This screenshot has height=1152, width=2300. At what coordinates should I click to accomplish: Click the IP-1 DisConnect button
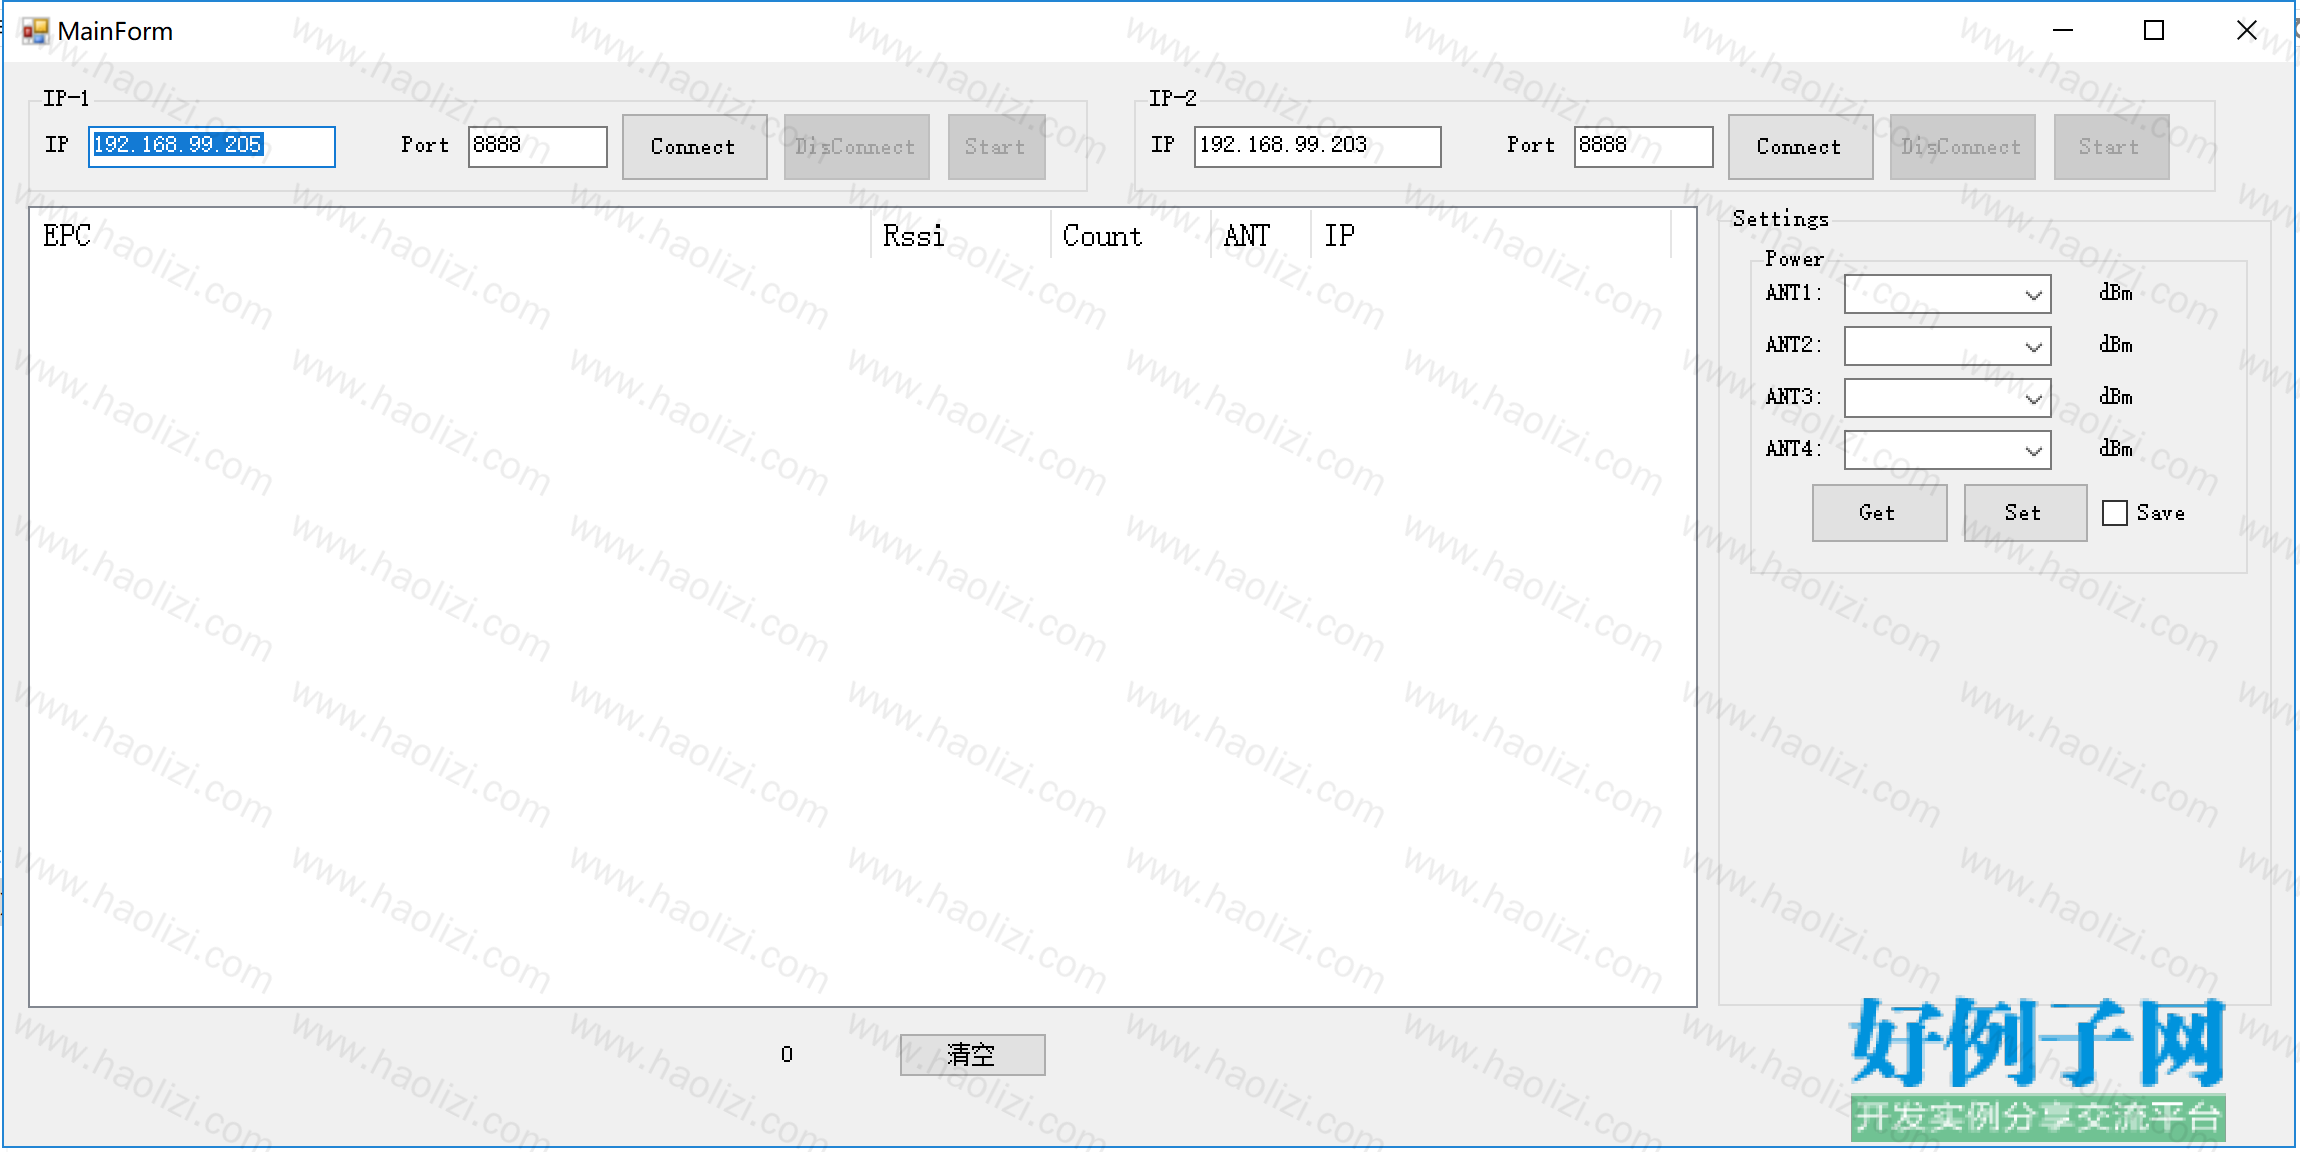tap(856, 147)
